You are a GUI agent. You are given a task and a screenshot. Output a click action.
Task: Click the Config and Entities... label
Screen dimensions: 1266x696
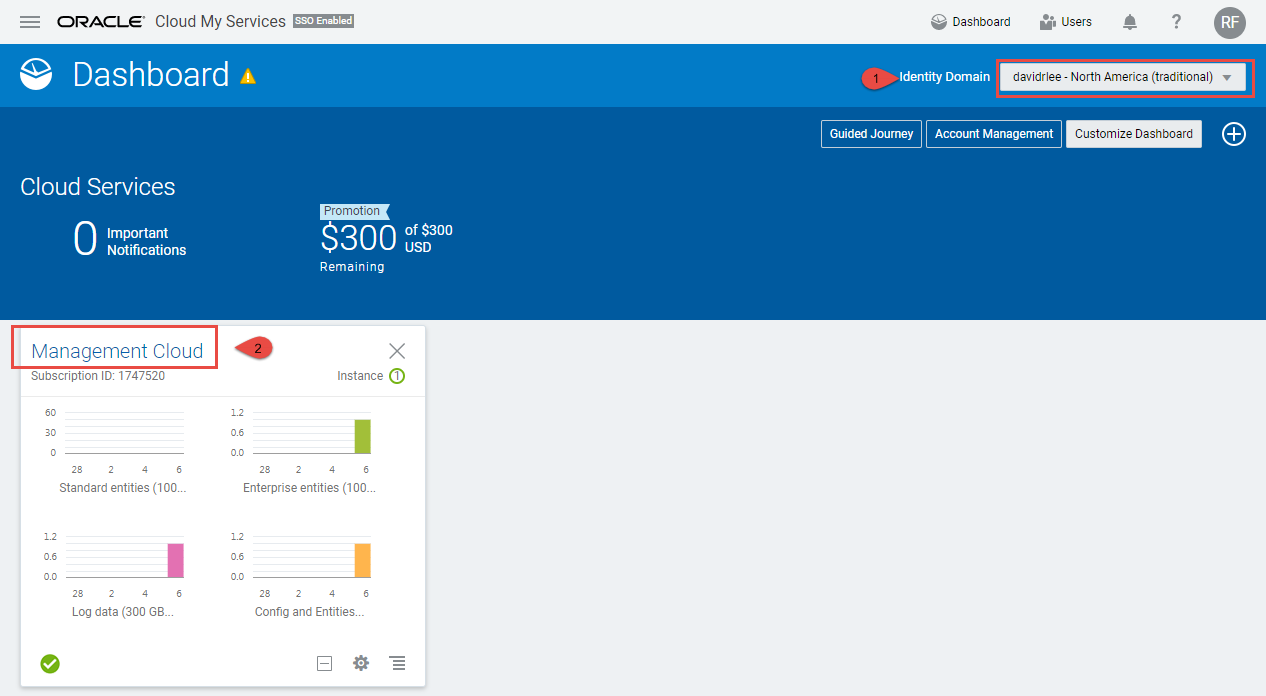tap(310, 611)
